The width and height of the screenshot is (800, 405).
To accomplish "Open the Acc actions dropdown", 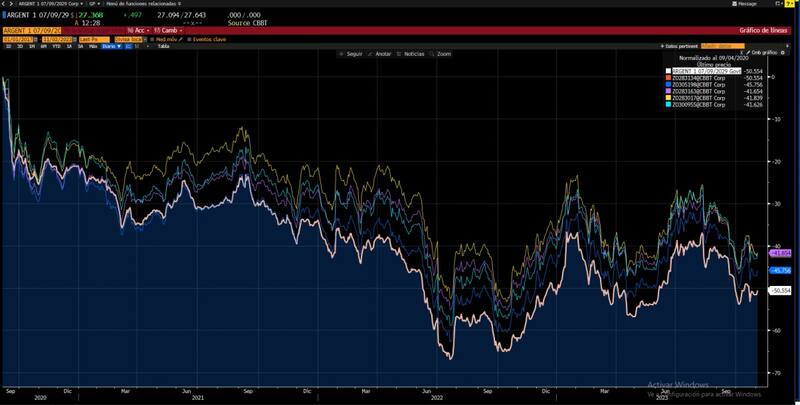I will coord(137,30).
